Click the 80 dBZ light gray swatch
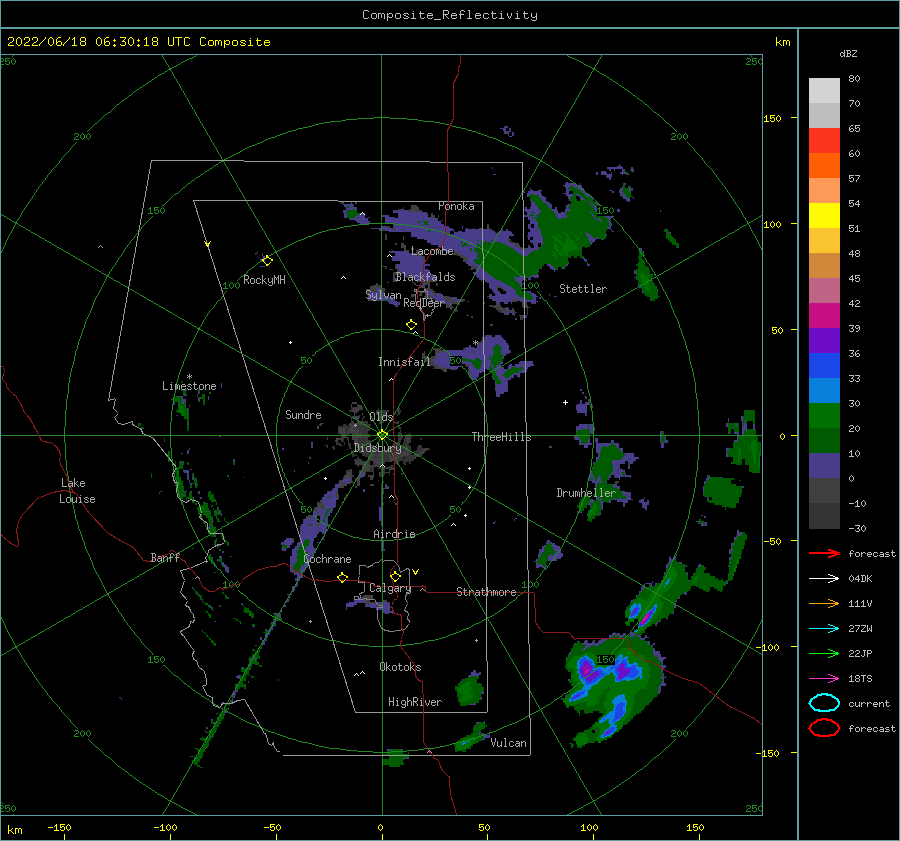 click(824, 90)
